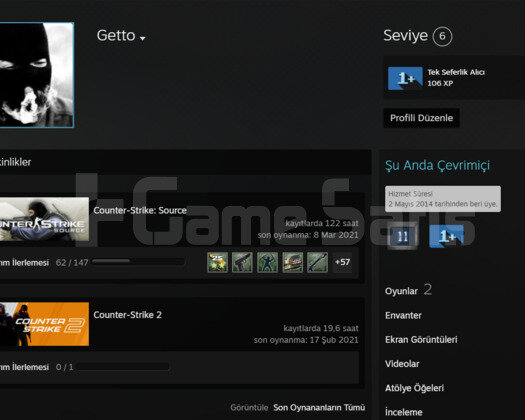Click the 'kayıtlarda 122 saat' text
The image size is (525, 420).
click(x=321, y=223)
